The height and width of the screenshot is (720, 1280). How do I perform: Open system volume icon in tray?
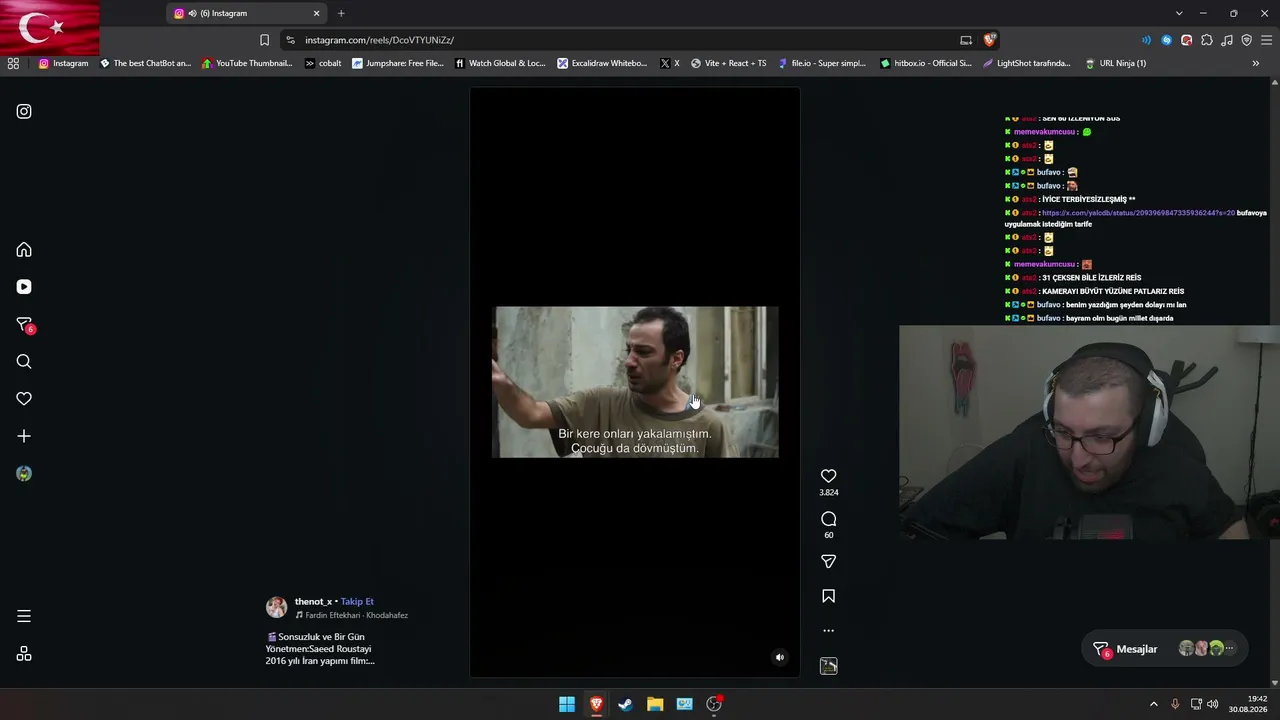pos(1213,704)
